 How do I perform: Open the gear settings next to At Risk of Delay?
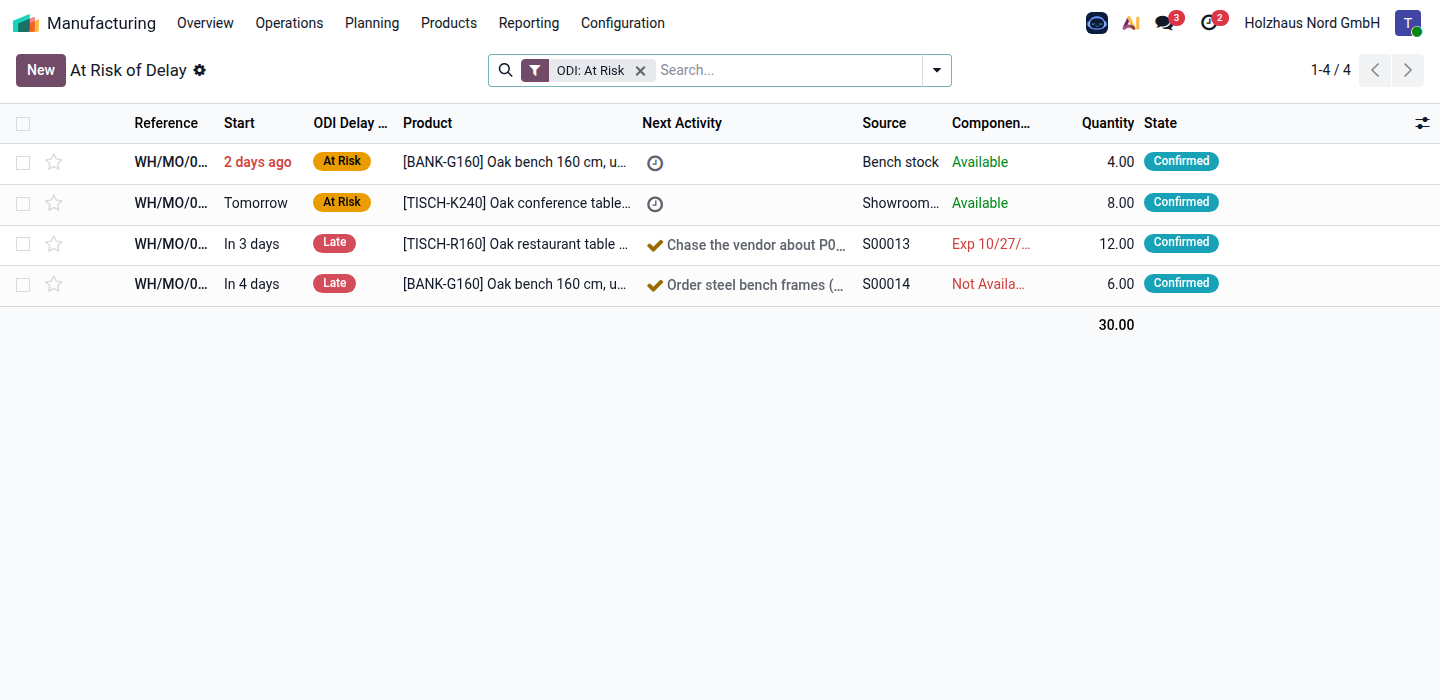tap(200, 70)
